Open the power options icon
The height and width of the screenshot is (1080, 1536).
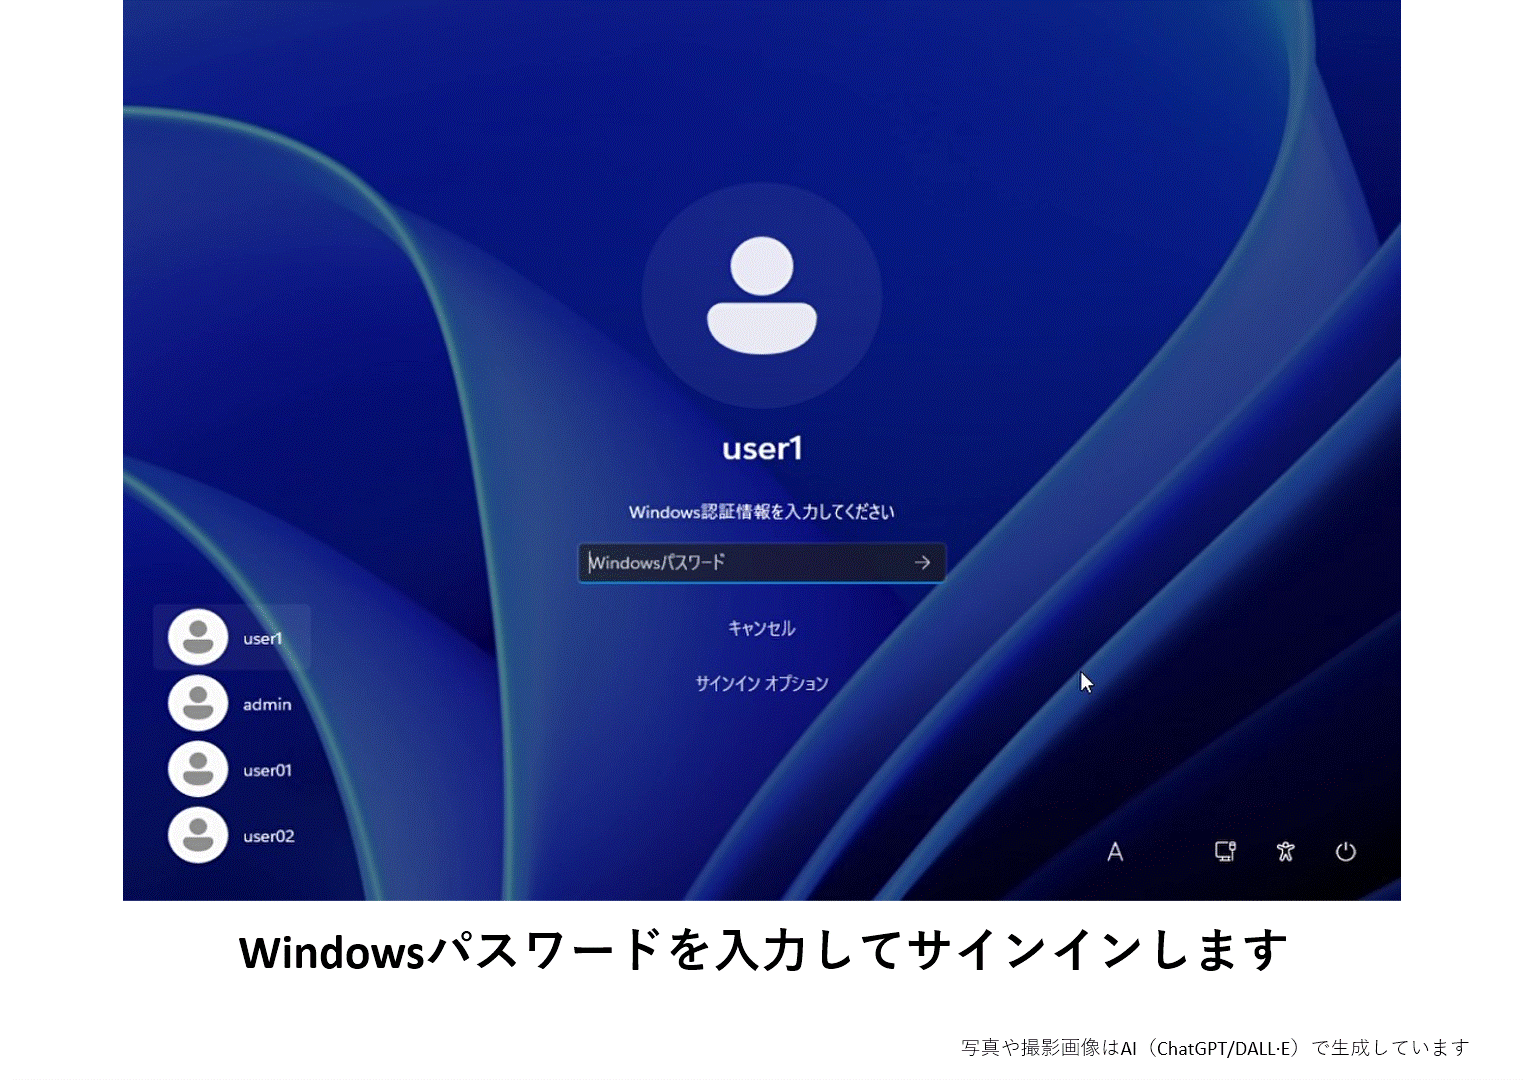[x=1346, y=851]
